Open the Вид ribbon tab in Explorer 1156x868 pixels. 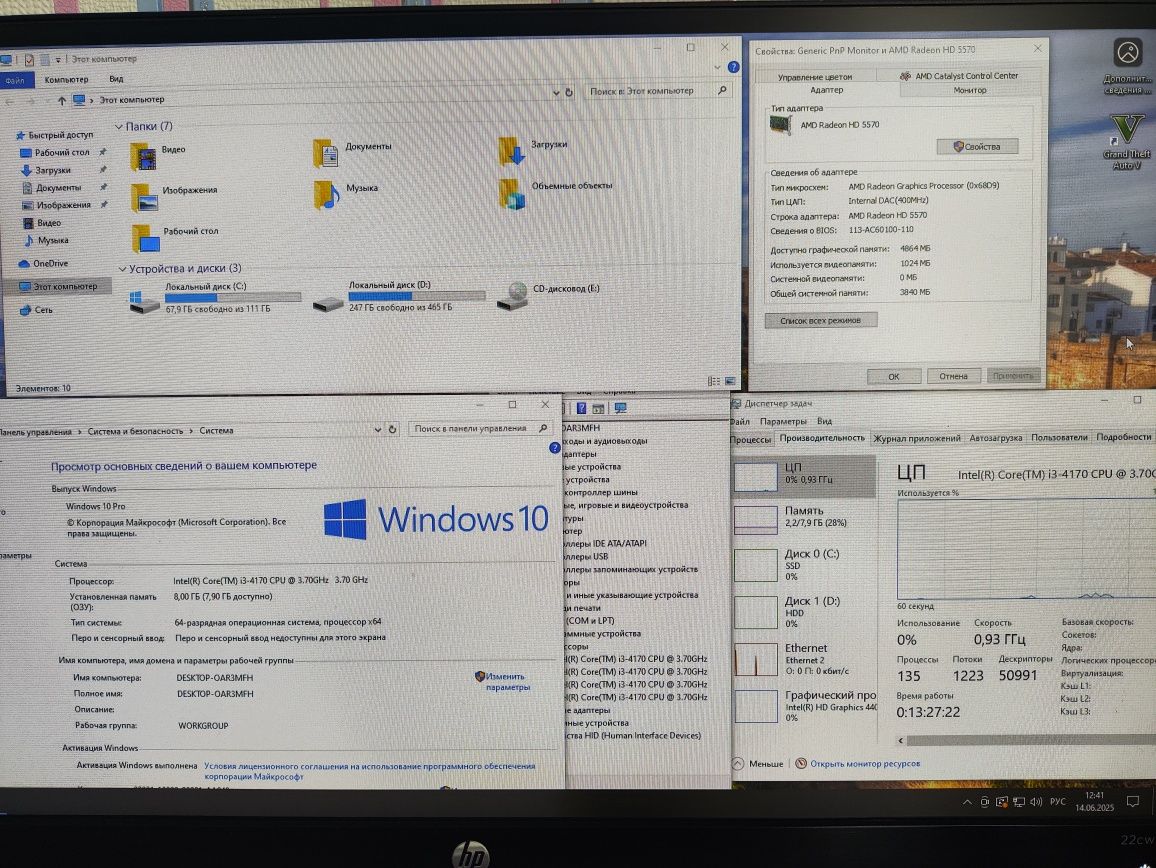tap(116, 79)
